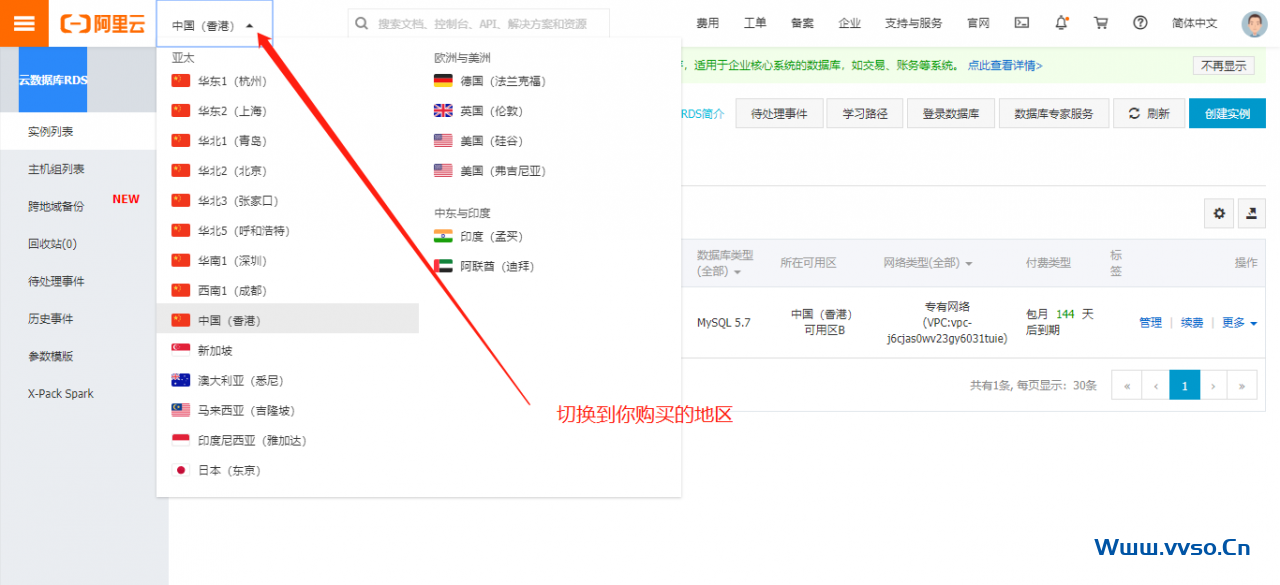Dismiss the banner with 不再显示
Image resolution: width=1280 pixels, height=585 pixels.
tap(1223, 66)
